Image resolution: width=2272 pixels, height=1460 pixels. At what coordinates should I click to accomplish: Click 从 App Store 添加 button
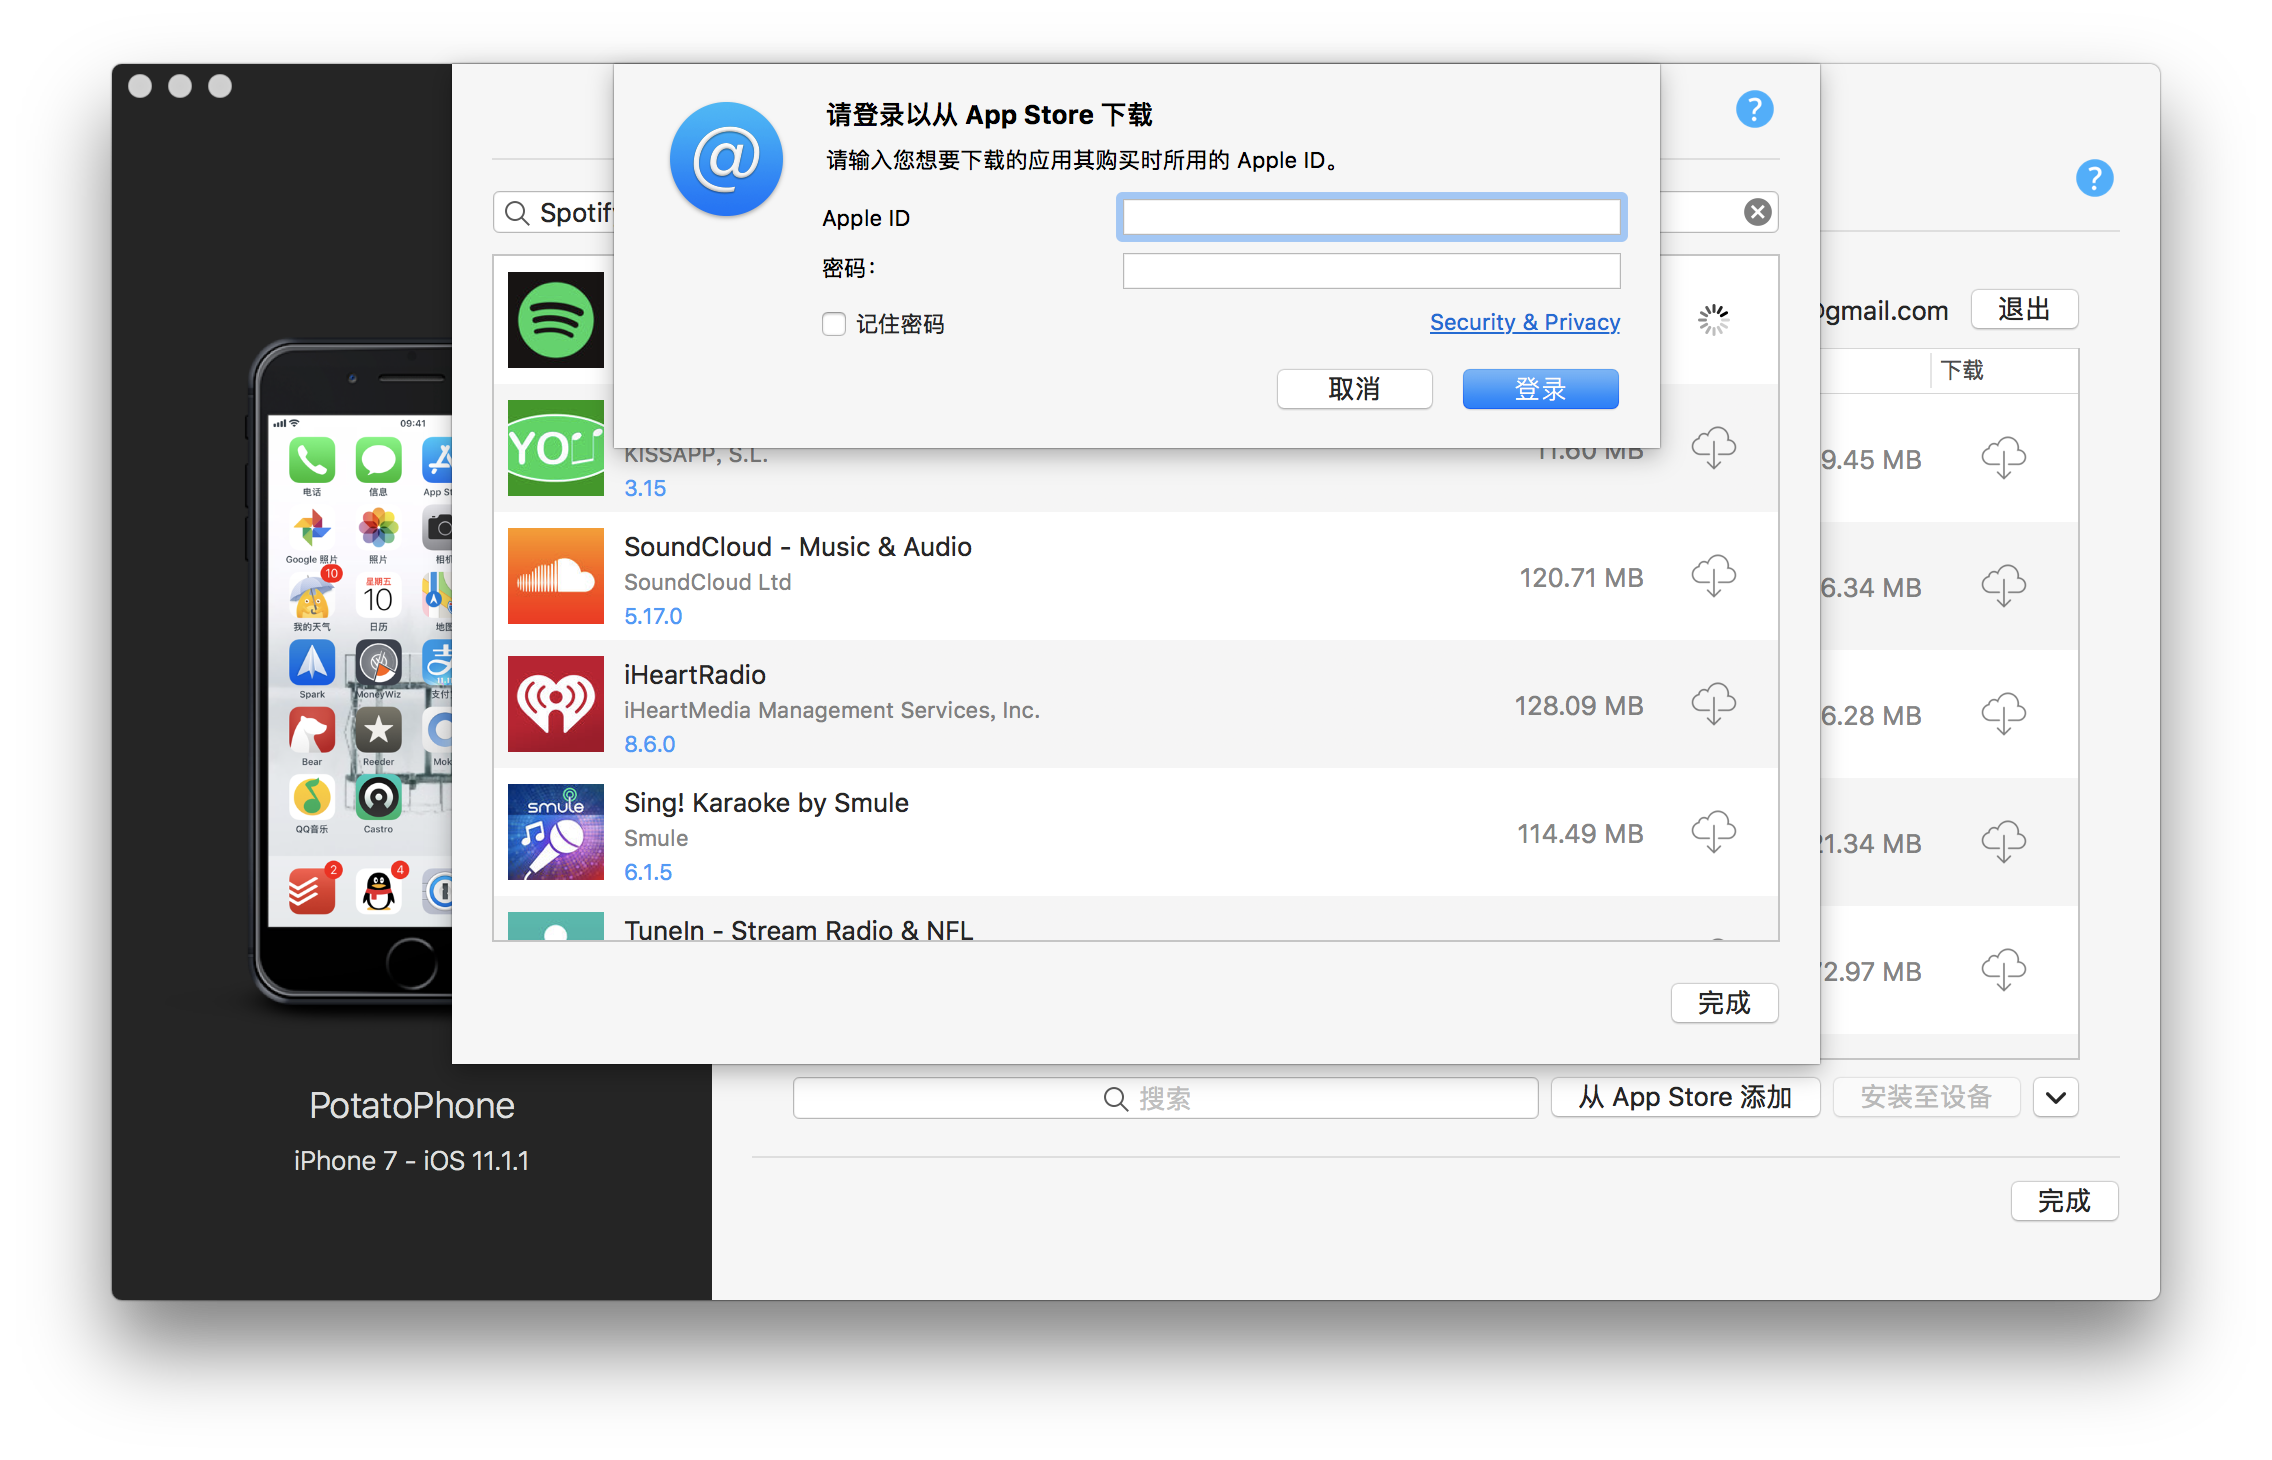1685,1098
